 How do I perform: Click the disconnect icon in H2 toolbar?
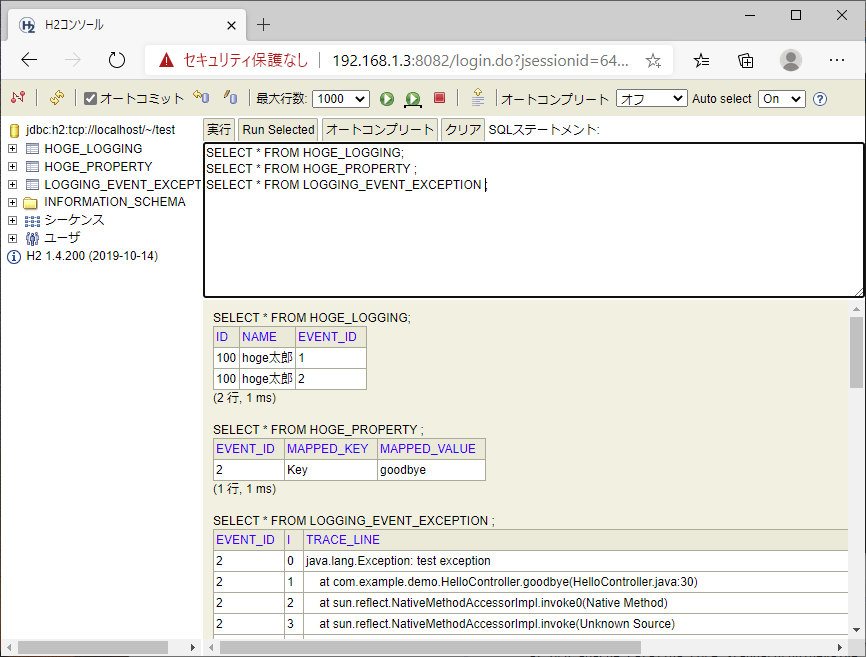coord(18,98)
